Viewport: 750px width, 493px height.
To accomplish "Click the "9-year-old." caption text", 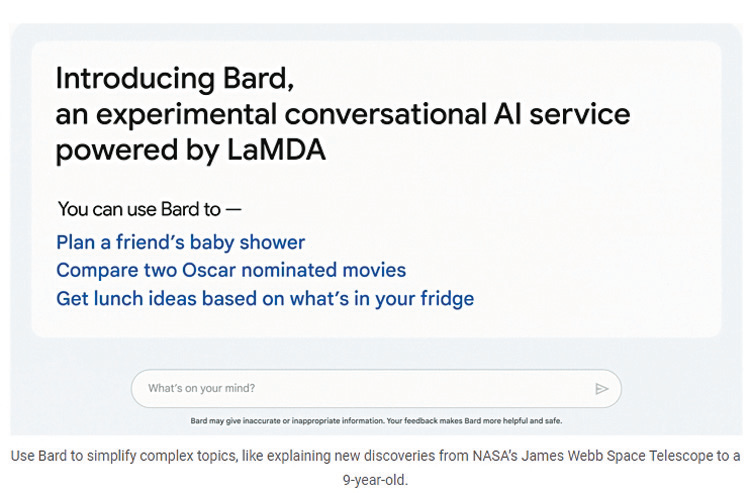I will (x=375, y=479).
